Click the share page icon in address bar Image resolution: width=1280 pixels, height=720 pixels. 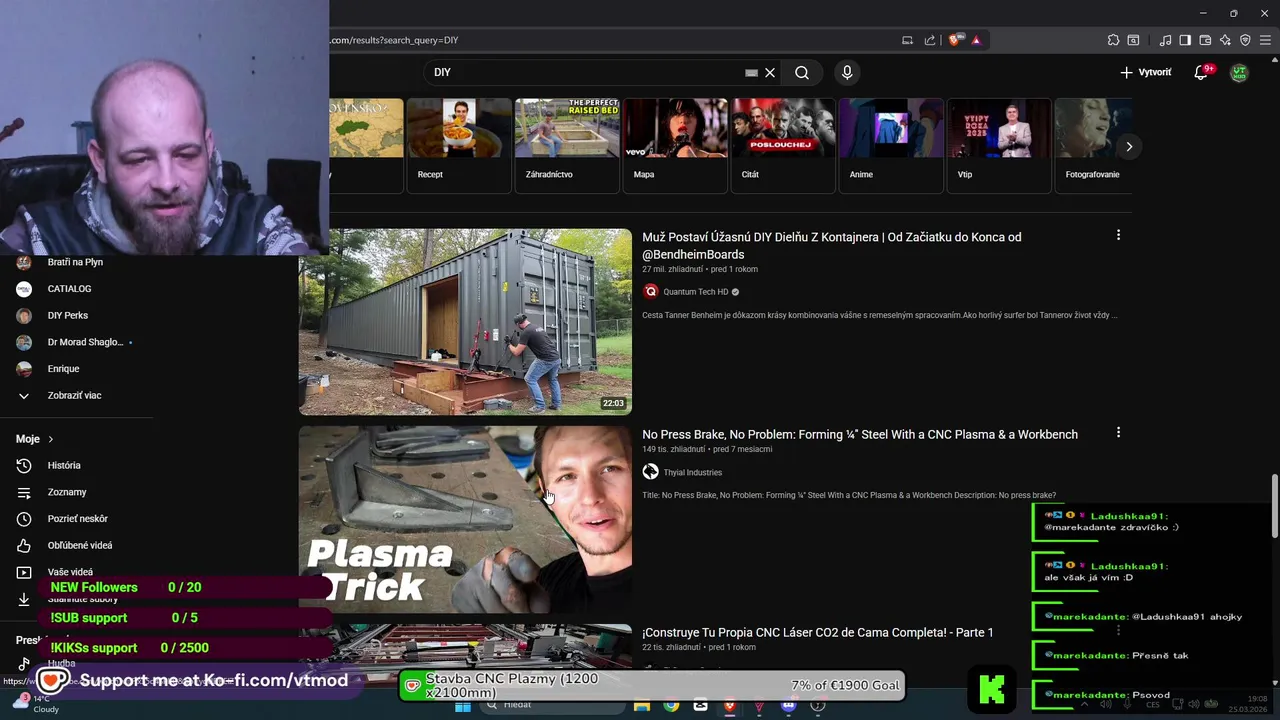930,40
